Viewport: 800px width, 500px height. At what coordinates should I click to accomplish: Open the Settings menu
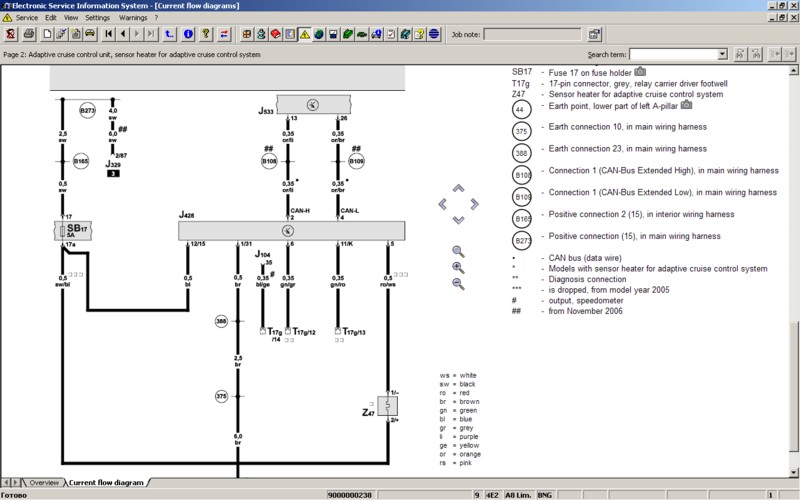98,18
